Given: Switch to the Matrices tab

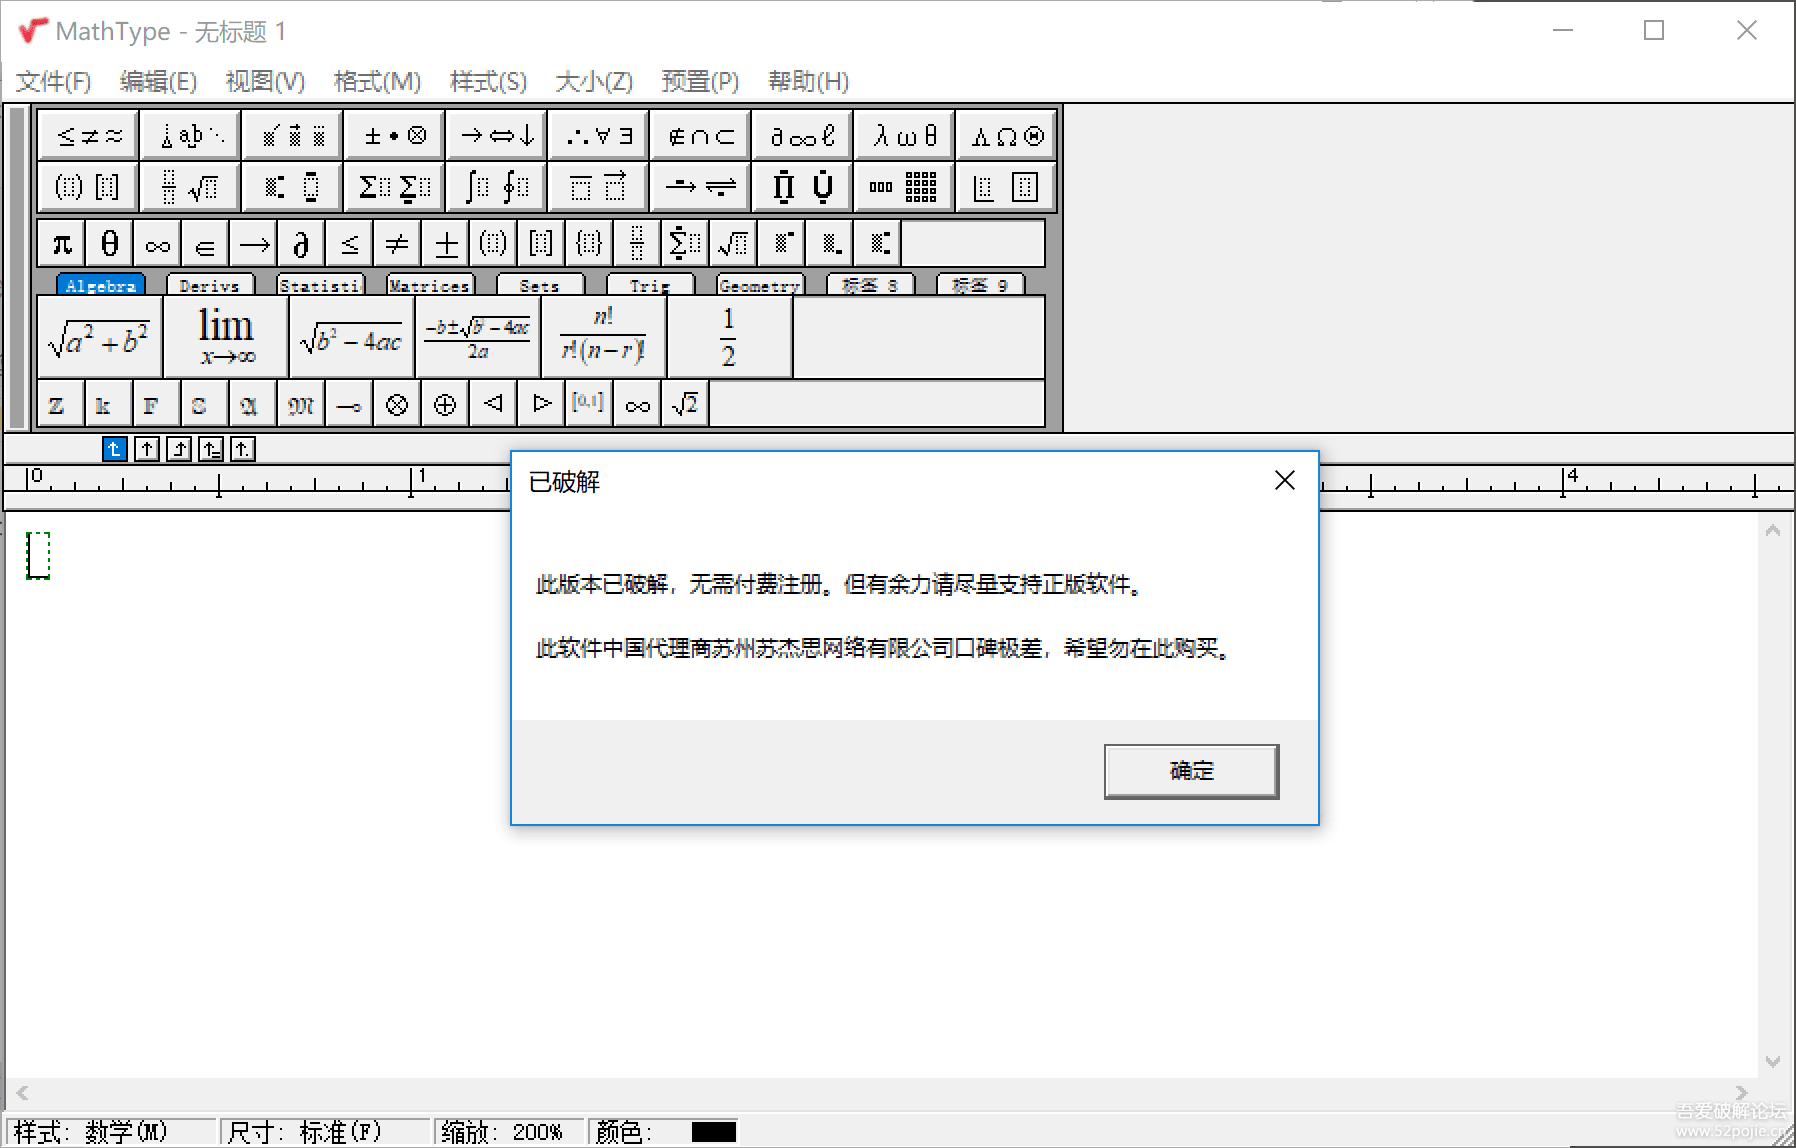Looking at the screenshot, I should (x=429, y=286).
